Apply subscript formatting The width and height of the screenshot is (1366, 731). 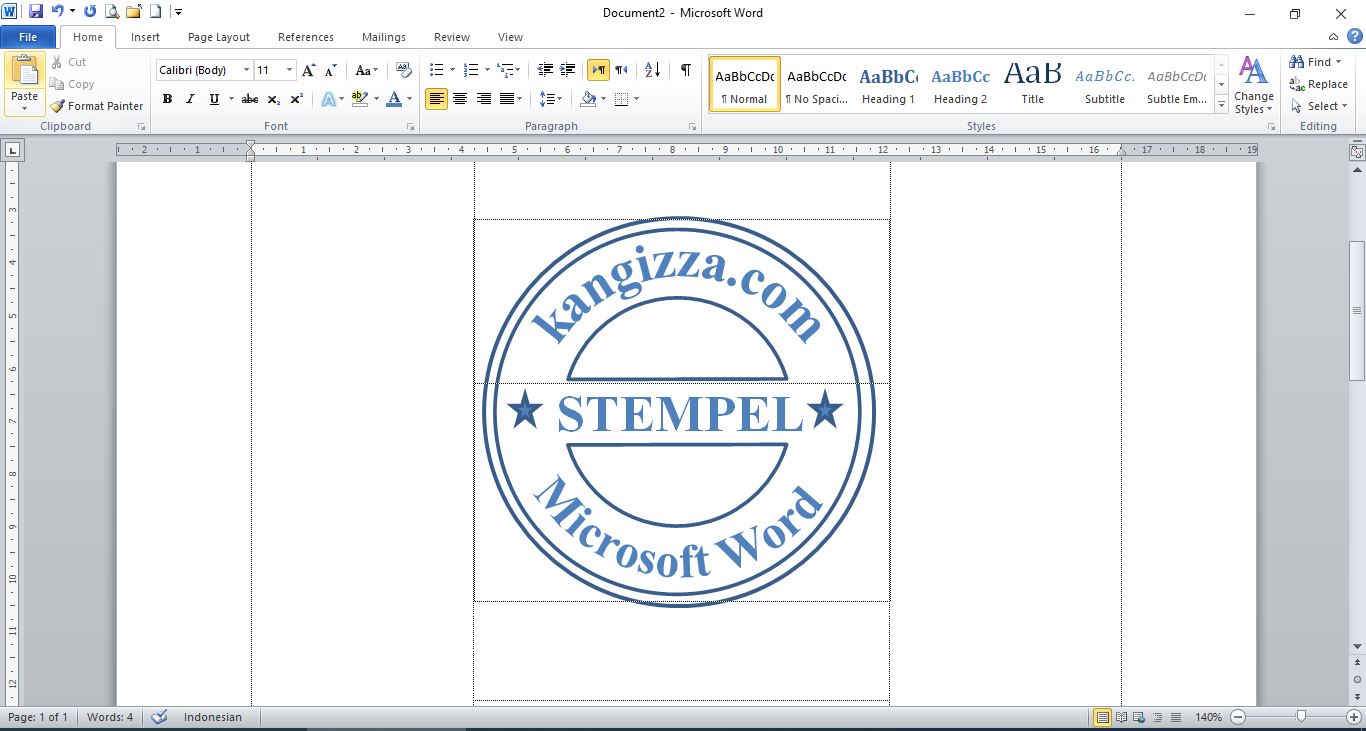pos(274,99)
